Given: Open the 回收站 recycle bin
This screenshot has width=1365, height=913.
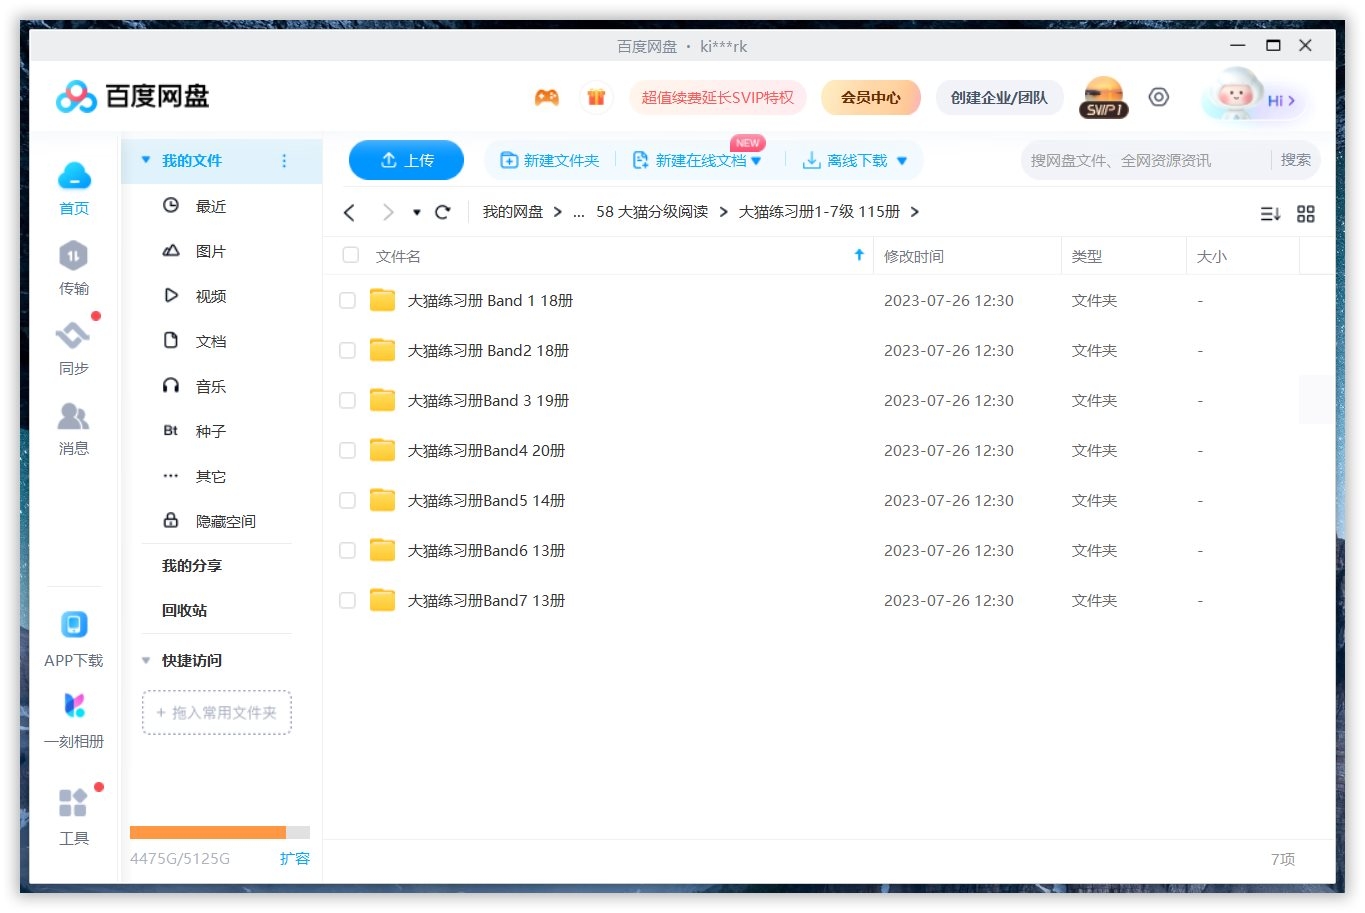Looking at the screenshot, I should (184, 610).
